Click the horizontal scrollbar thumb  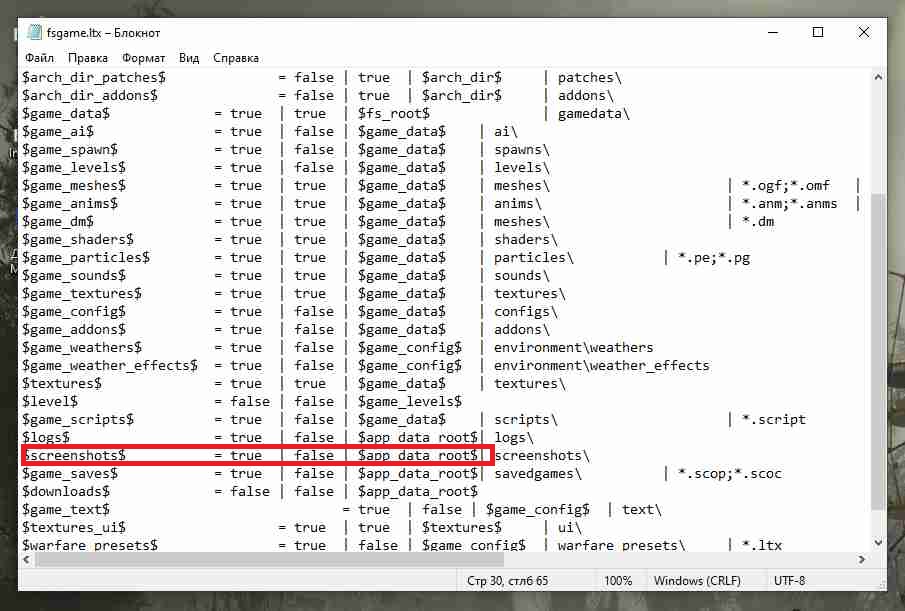click(x=270, y=559)
